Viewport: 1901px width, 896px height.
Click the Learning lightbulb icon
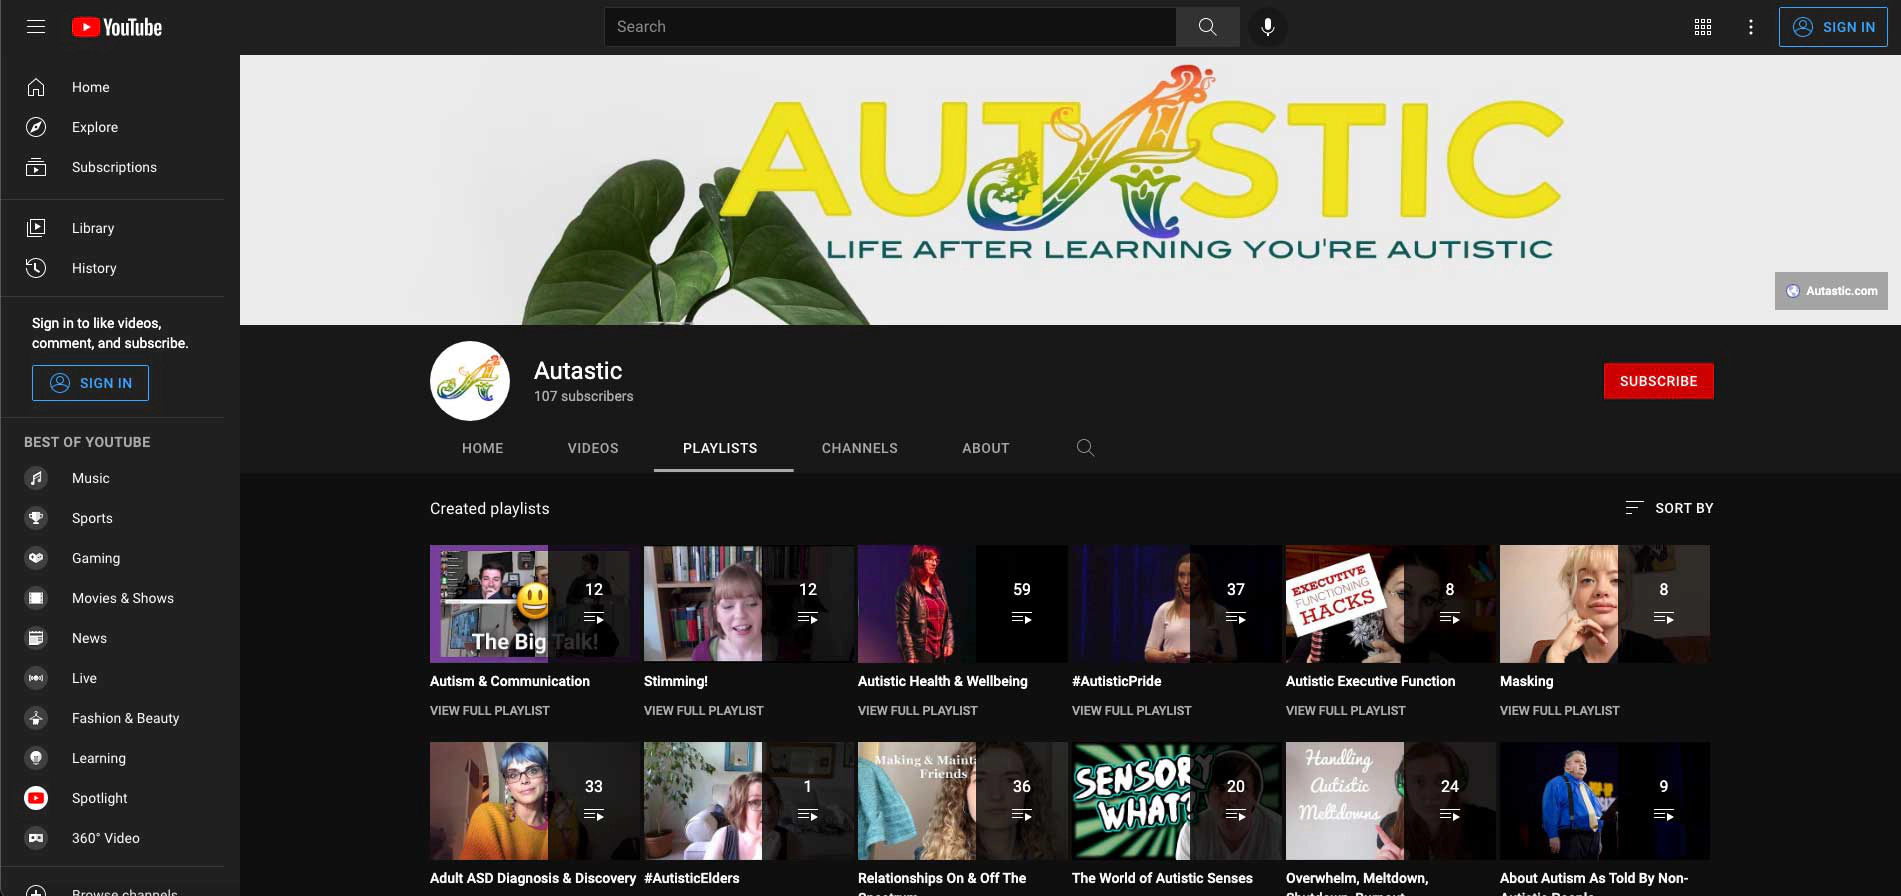(36, 758)
